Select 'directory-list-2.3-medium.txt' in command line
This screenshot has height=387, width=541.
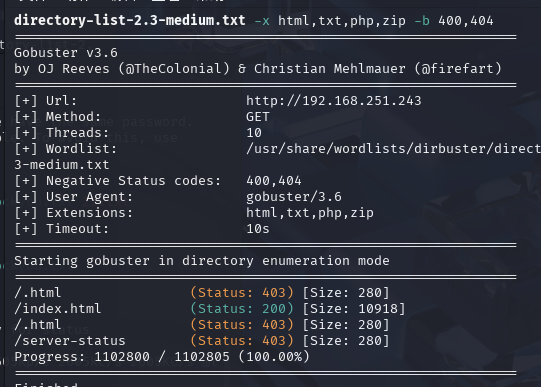click(130, 20)
